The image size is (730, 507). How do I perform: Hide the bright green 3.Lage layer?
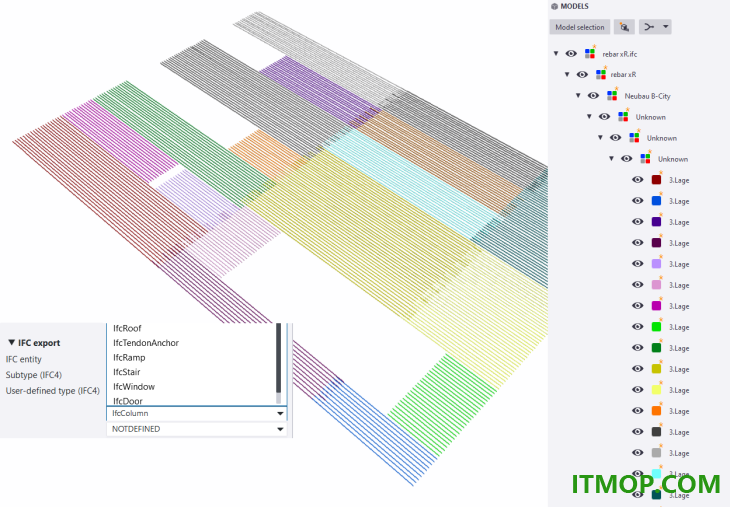point(637,327)
